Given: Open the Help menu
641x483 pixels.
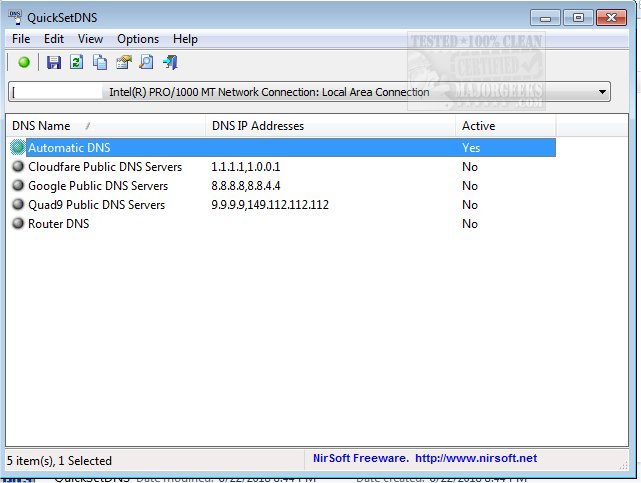Looking at the screenshot, I should coord(185,39).
